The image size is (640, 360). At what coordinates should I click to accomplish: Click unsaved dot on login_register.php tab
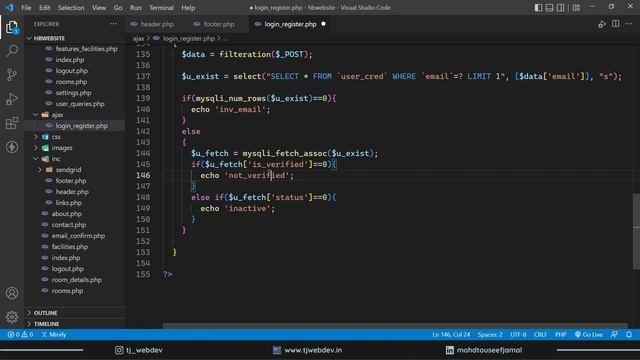[323, 24]
